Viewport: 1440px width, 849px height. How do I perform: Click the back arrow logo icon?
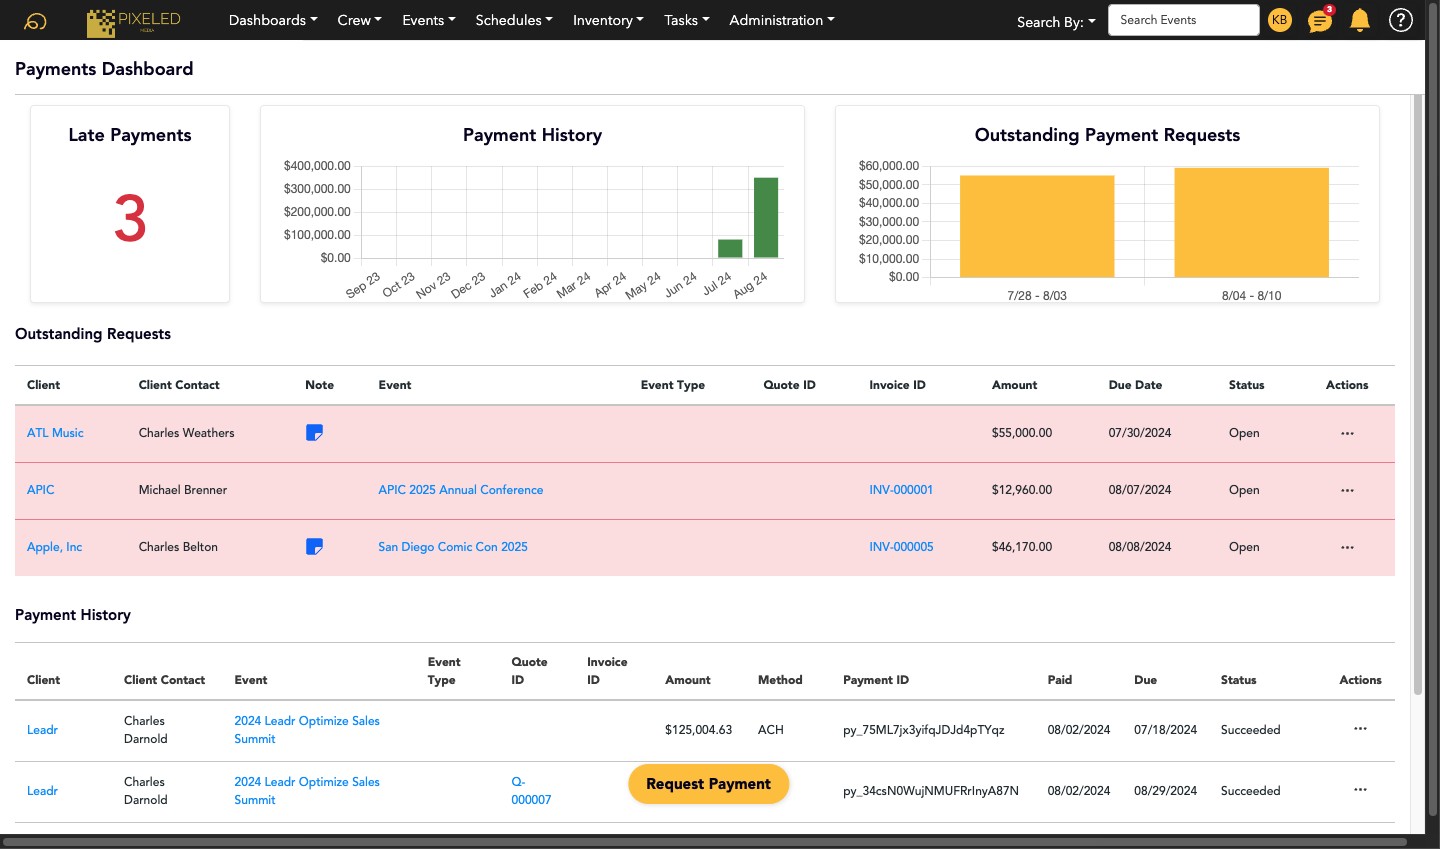[x=35, y=20]
